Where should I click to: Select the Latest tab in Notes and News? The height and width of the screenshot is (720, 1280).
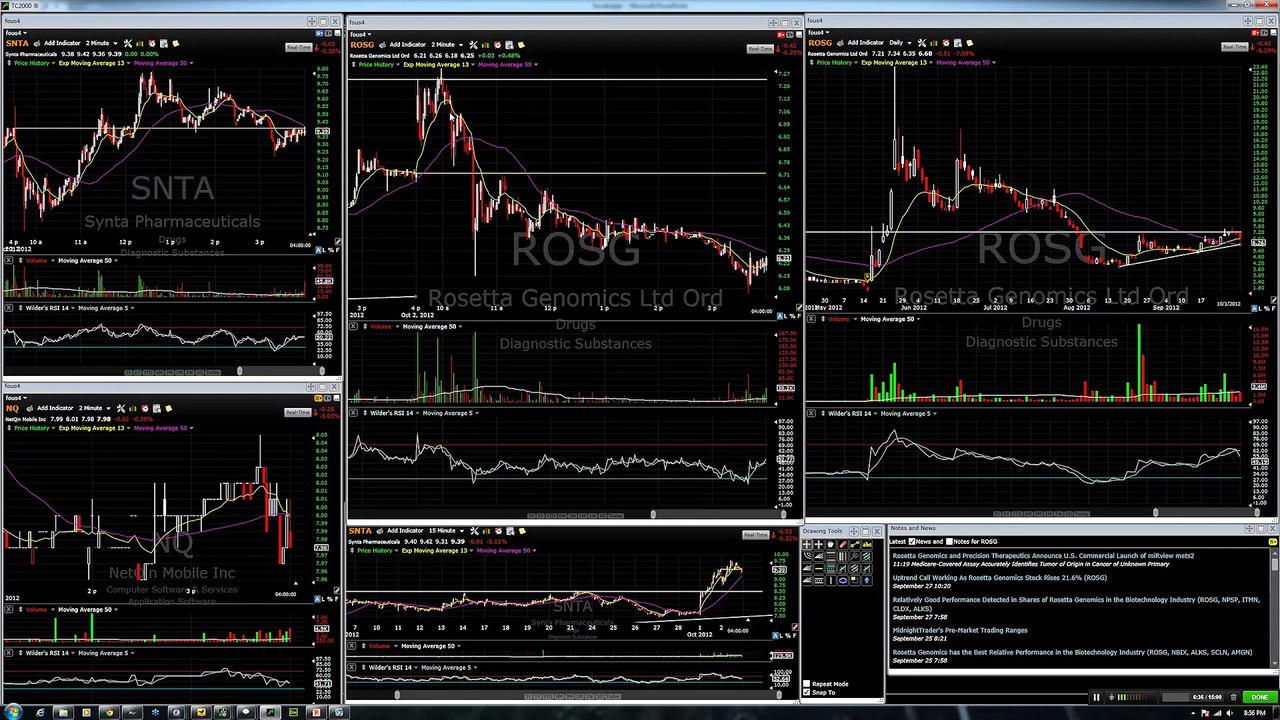click(x=897, y=542)
